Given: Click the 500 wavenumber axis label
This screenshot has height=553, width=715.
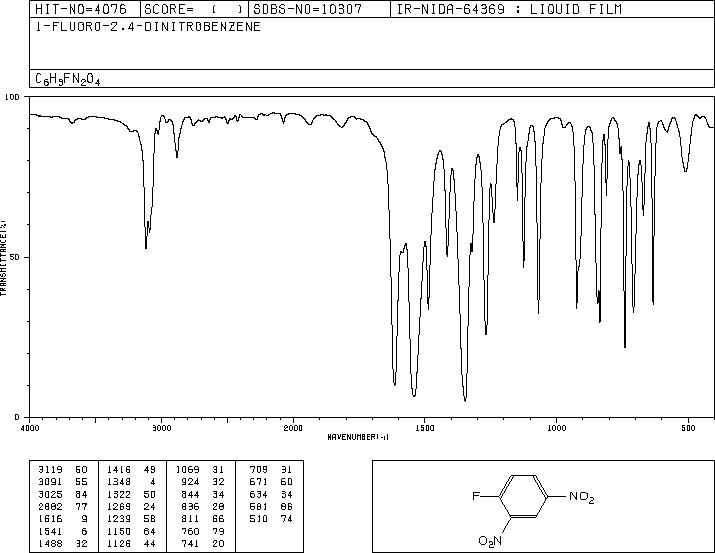Looking at the screenshot, I should pos(688,428).
